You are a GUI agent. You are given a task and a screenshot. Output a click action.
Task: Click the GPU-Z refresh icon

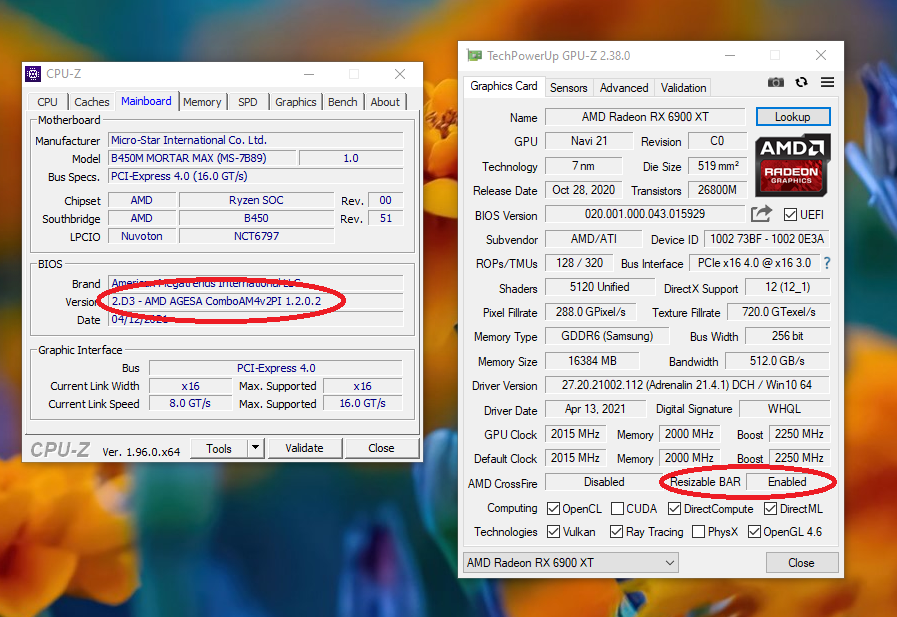coord(801,82)
